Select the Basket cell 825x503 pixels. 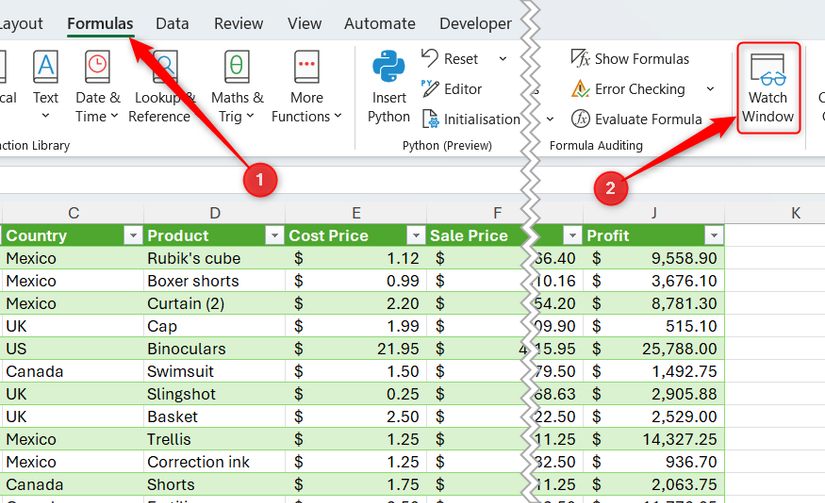point(215,417)
